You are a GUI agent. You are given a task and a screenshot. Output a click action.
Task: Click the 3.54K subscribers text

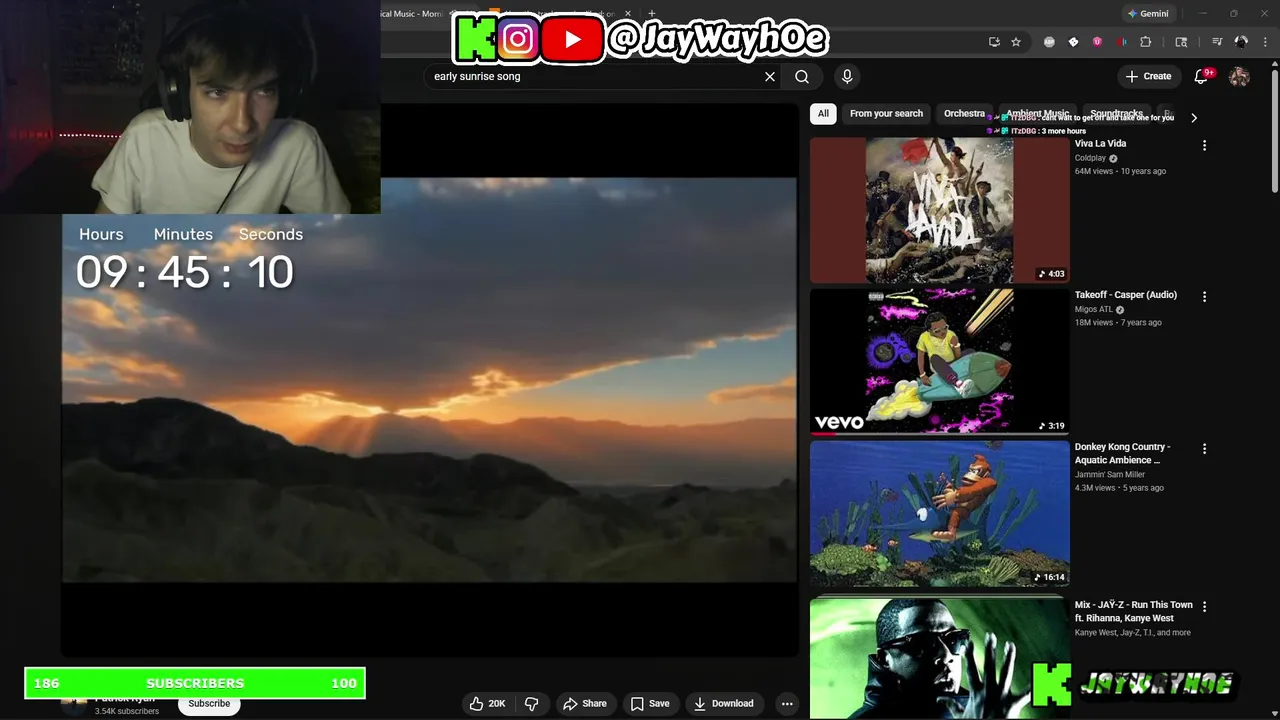point(127,711)
